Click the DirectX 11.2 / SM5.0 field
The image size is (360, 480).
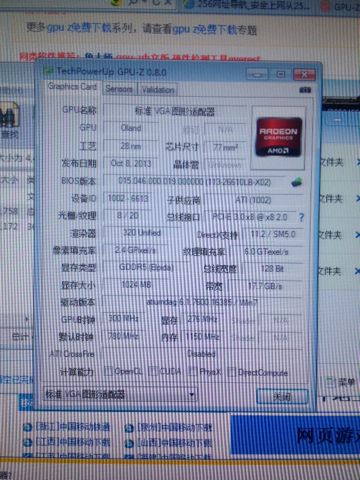273,234
